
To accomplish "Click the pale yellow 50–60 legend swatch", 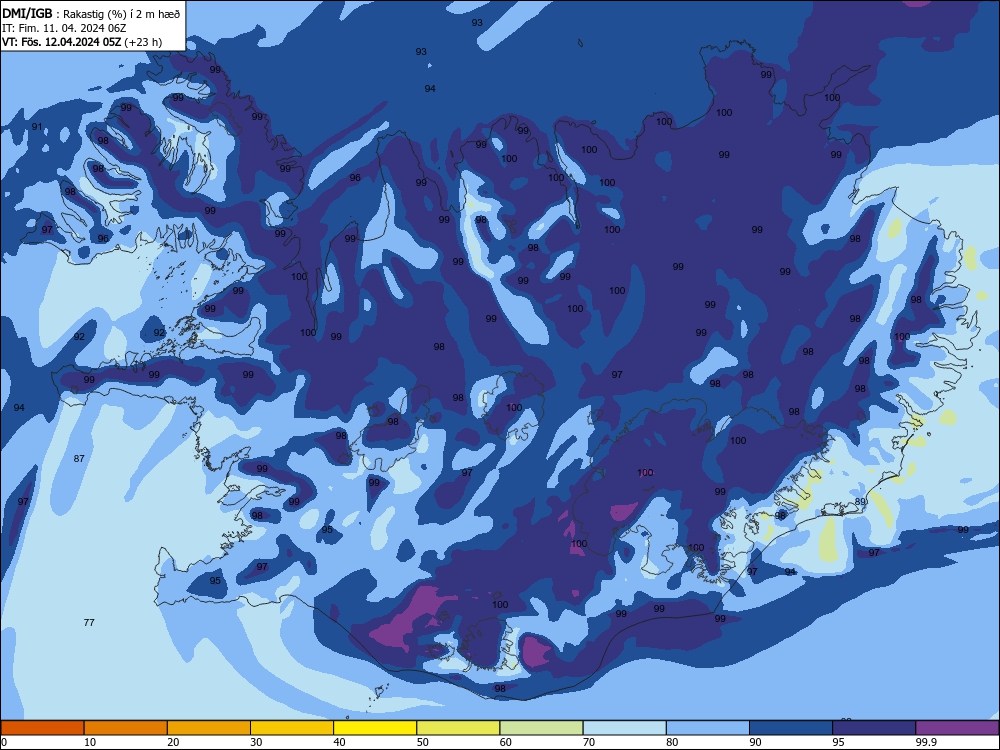I will [x=458, y=728].
